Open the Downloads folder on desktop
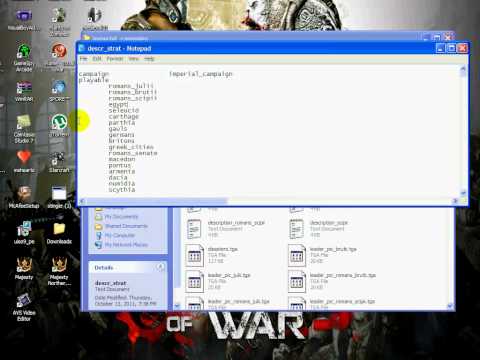The image size is (480, 360). [x=59, y=233]
